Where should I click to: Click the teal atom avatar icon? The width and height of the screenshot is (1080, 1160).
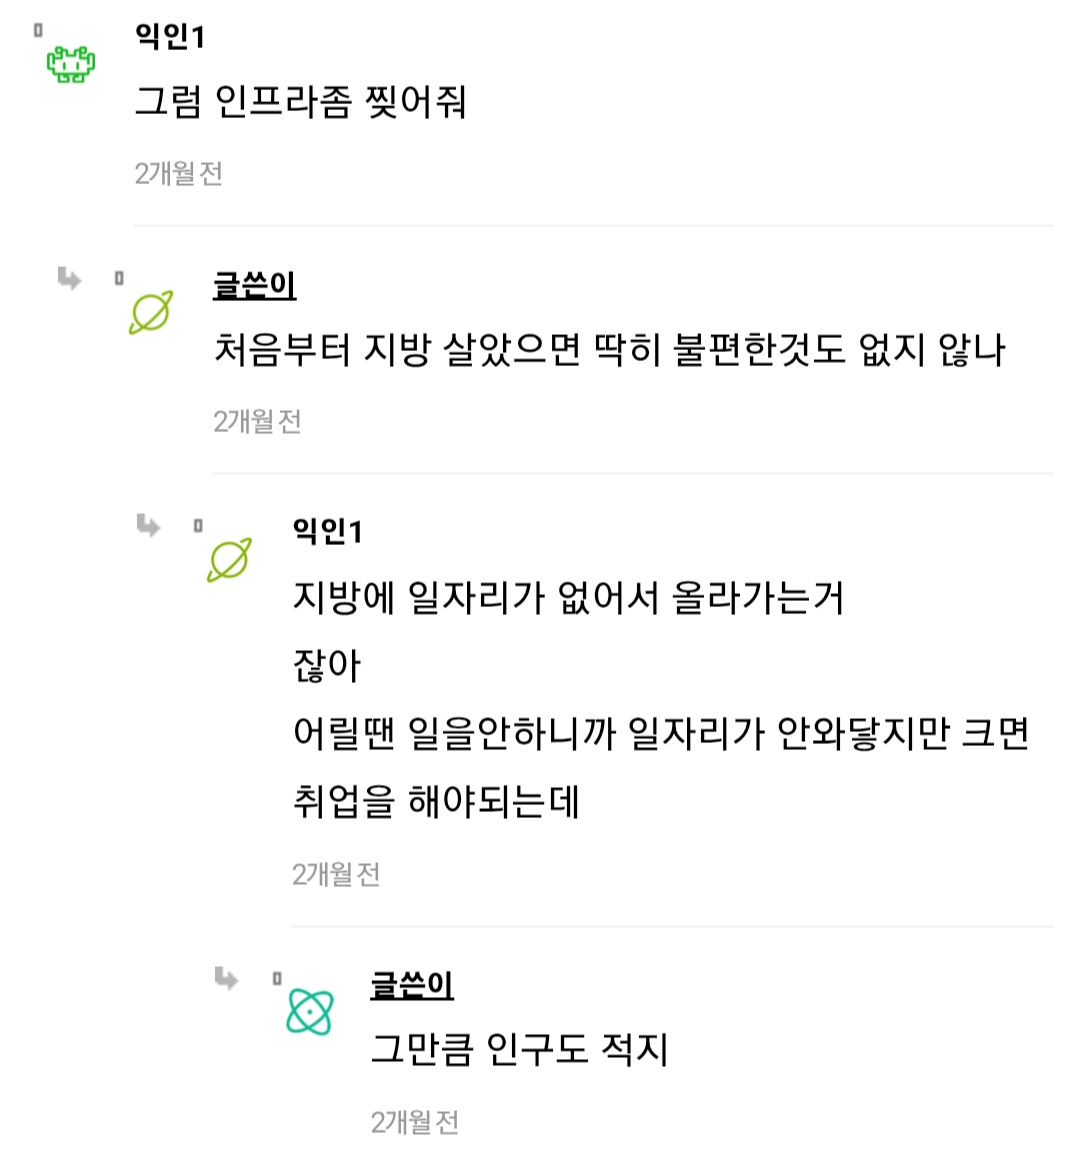(309, 1011)
